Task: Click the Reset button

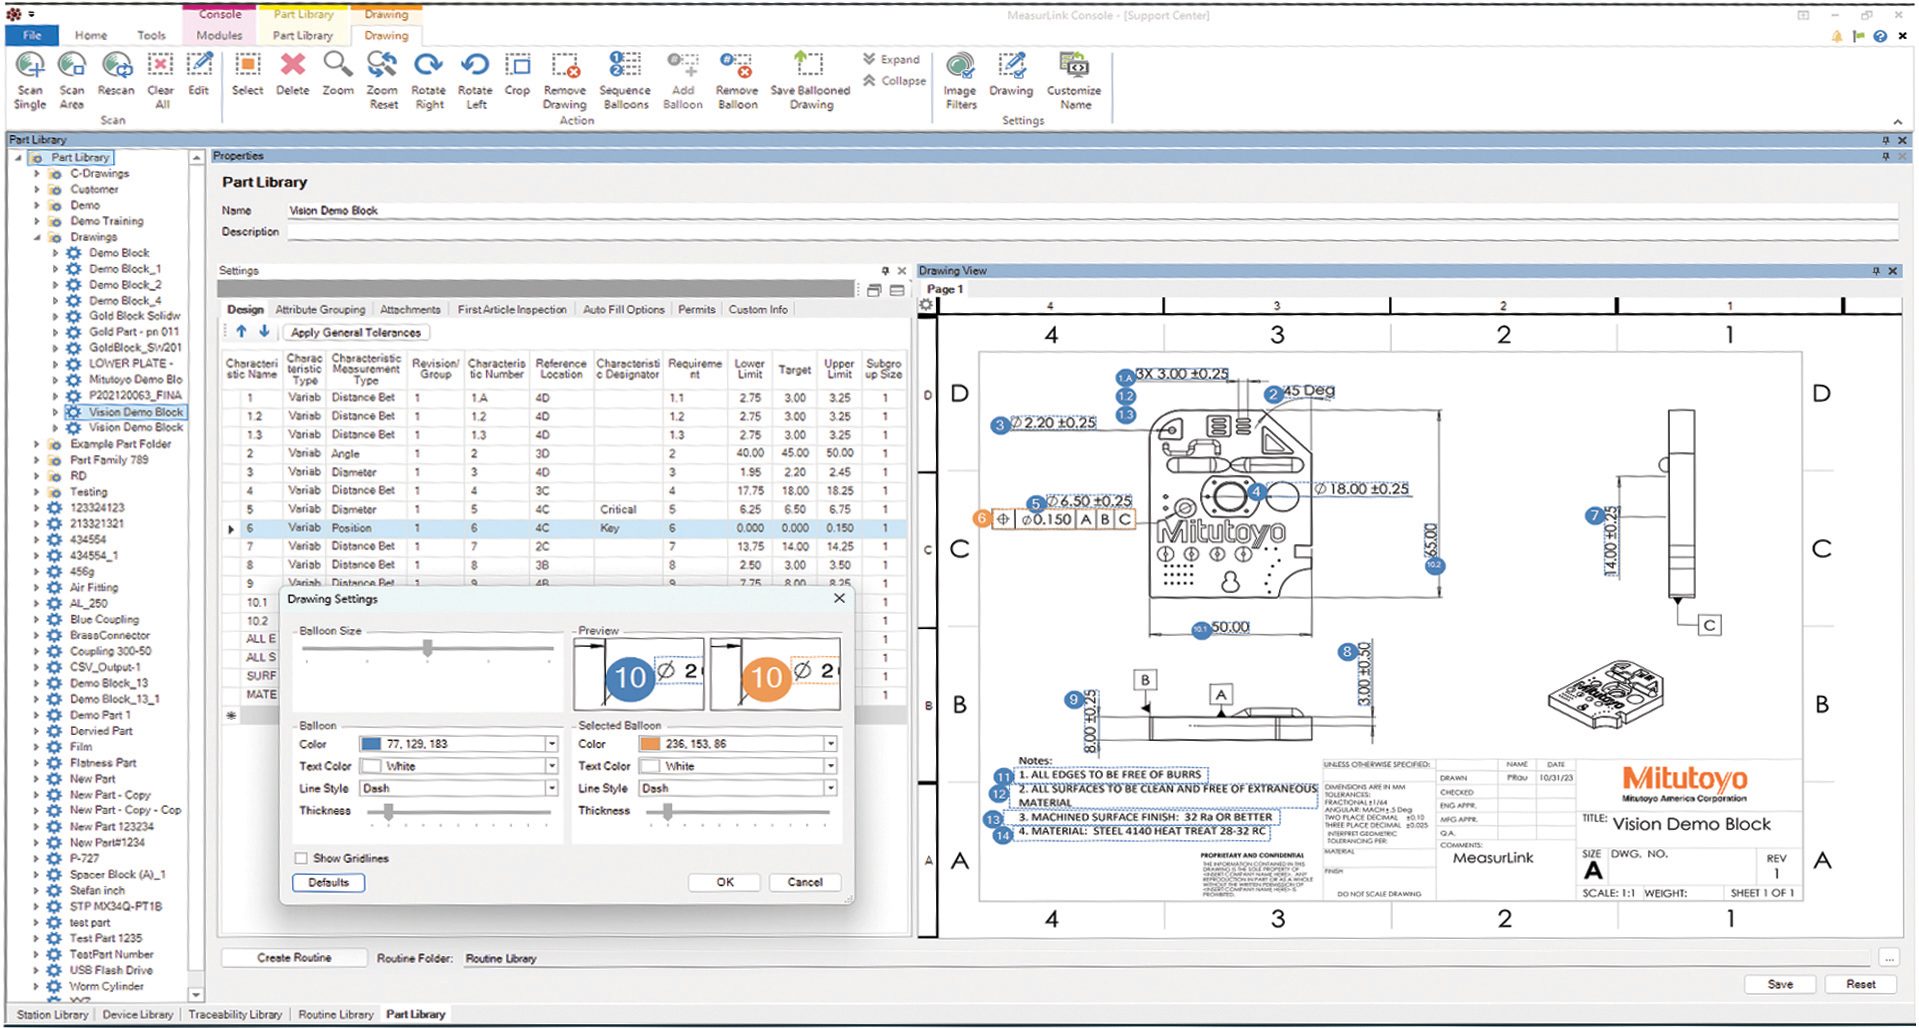Action: pos(1861,984)
